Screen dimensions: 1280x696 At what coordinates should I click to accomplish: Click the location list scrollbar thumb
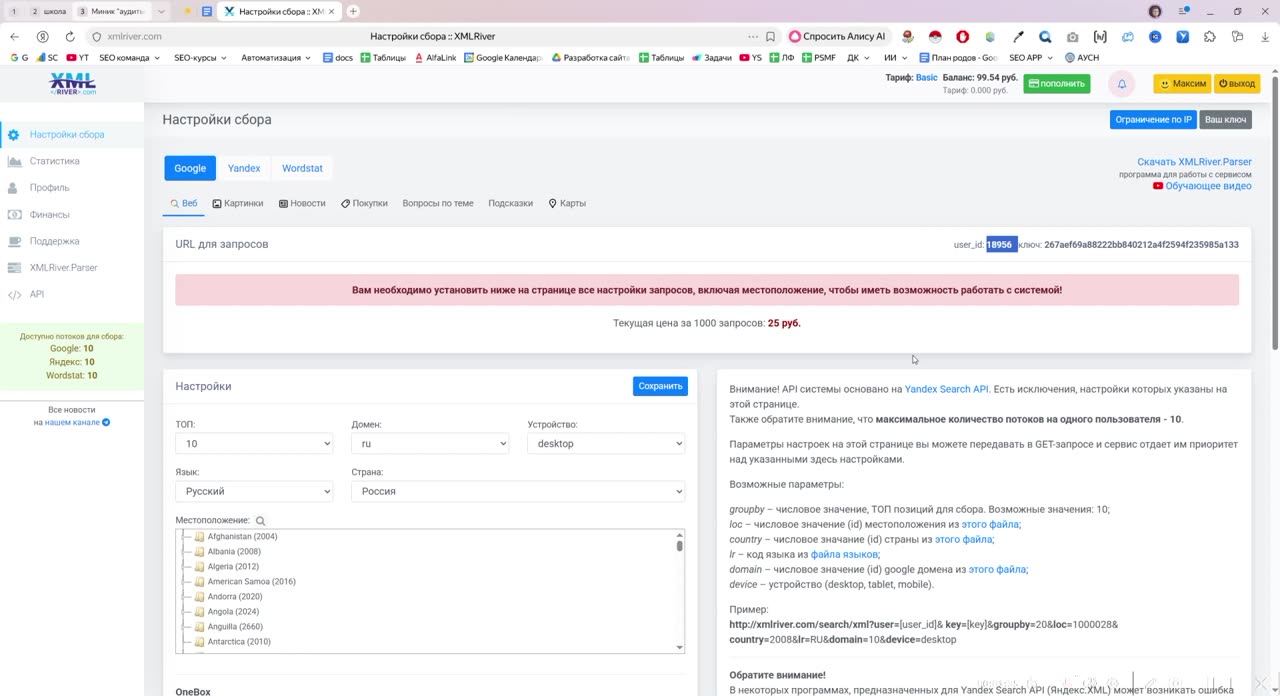pyautogui.click(x=680, y=544)
